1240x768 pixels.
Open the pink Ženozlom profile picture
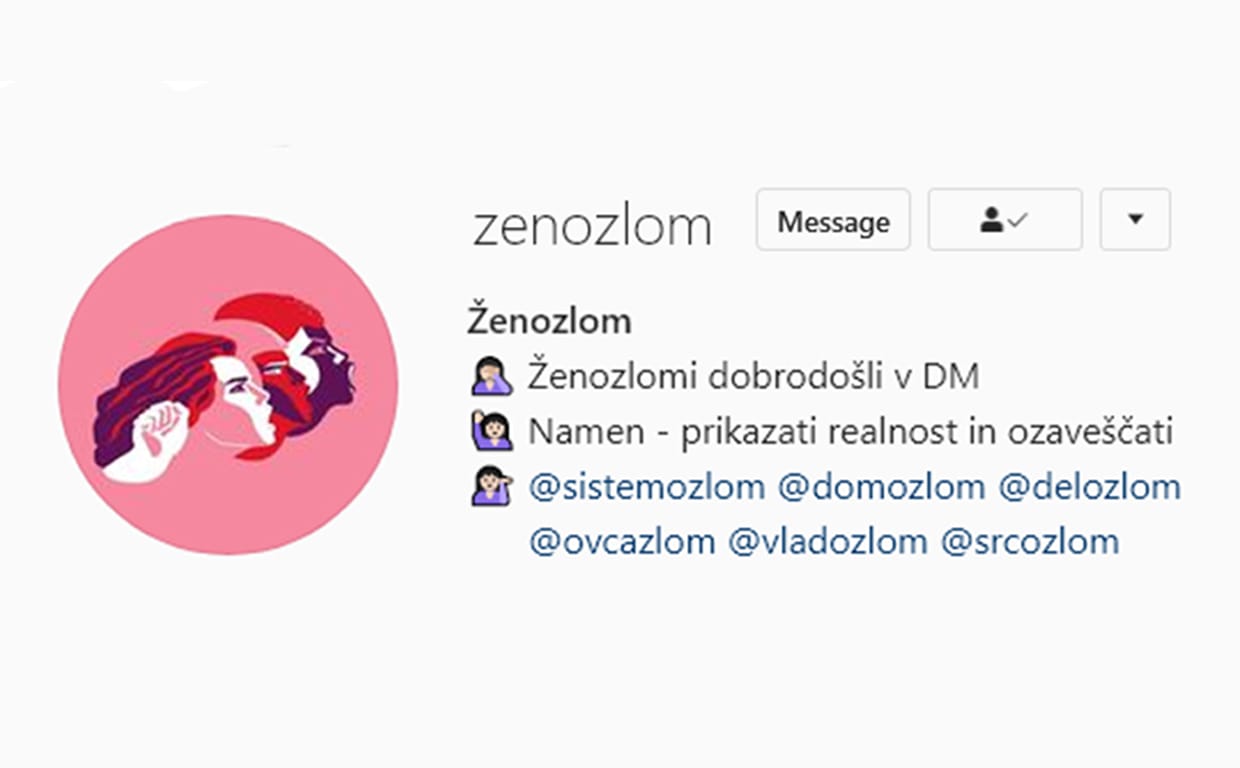[x=228, y=385]
